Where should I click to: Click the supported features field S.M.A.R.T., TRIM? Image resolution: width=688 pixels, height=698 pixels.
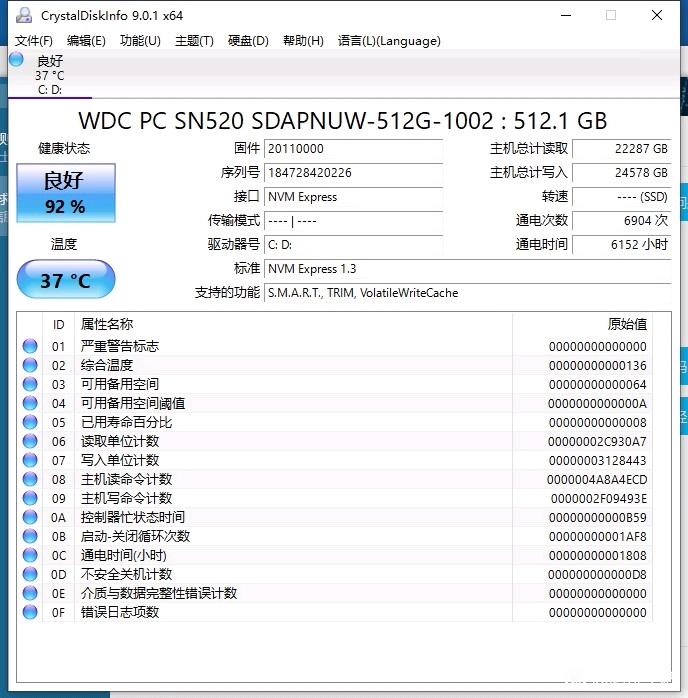(467, 293)
